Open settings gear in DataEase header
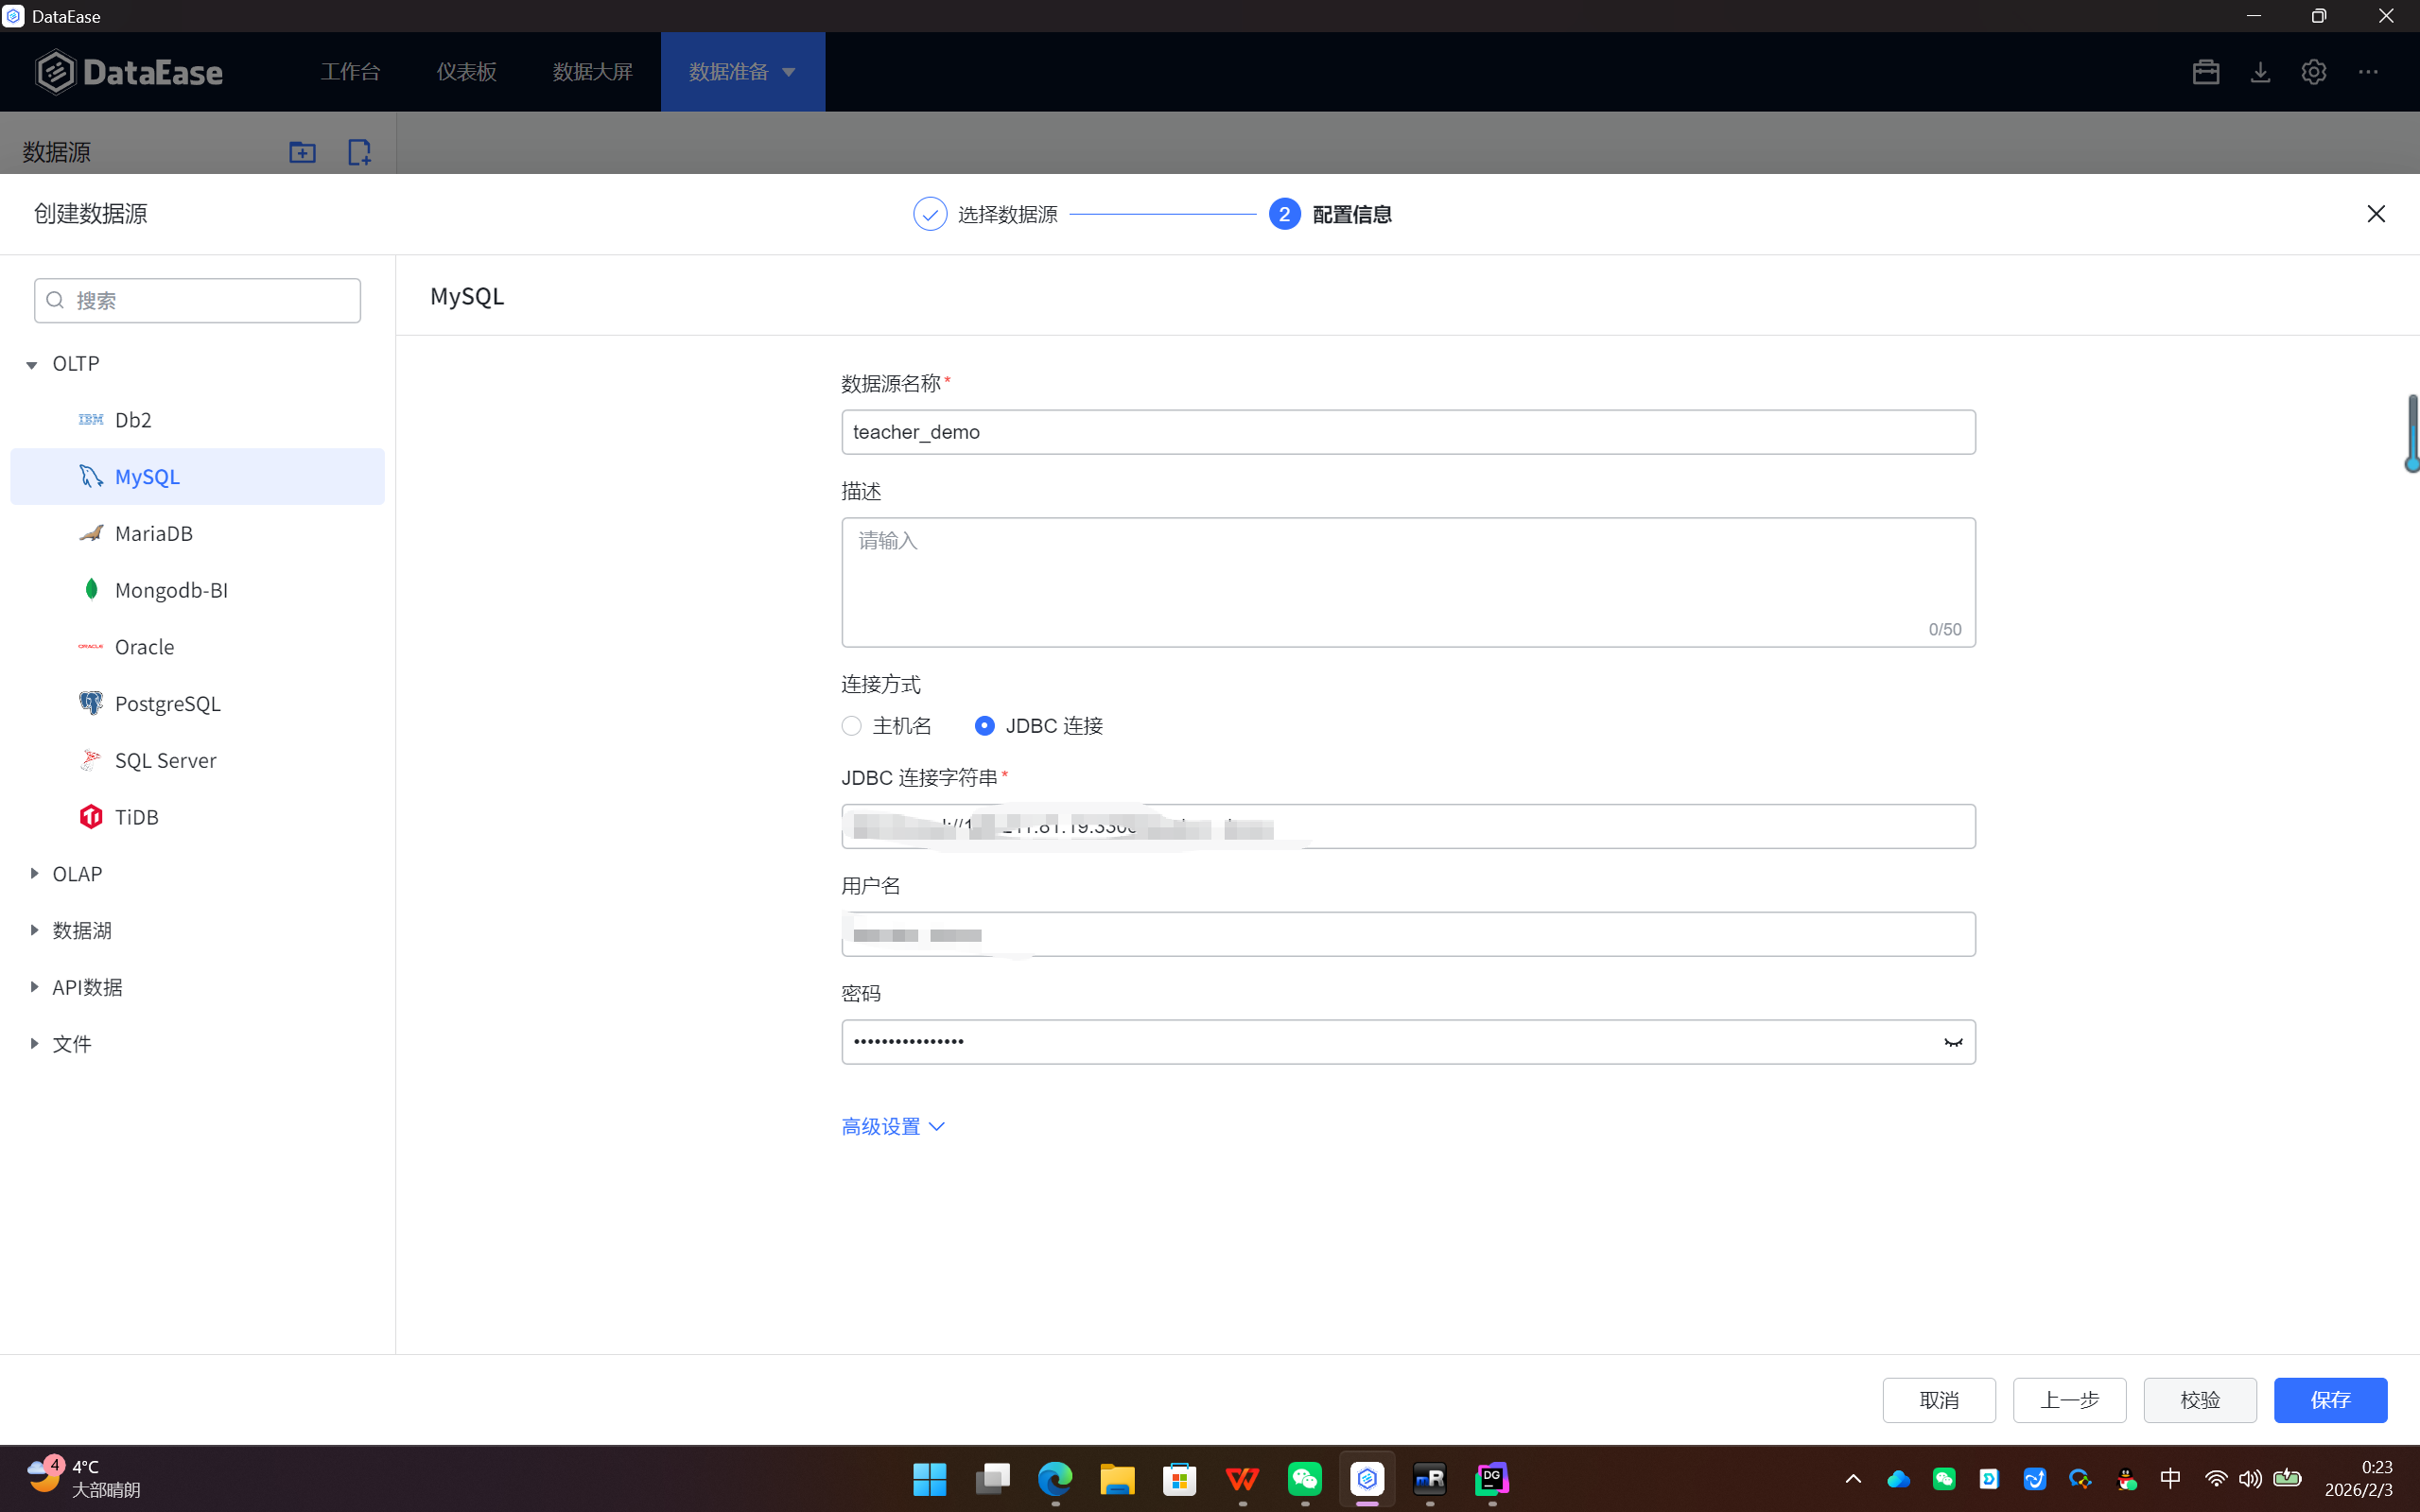This screenshot has width=2420, height=1512. [2313, 72]
